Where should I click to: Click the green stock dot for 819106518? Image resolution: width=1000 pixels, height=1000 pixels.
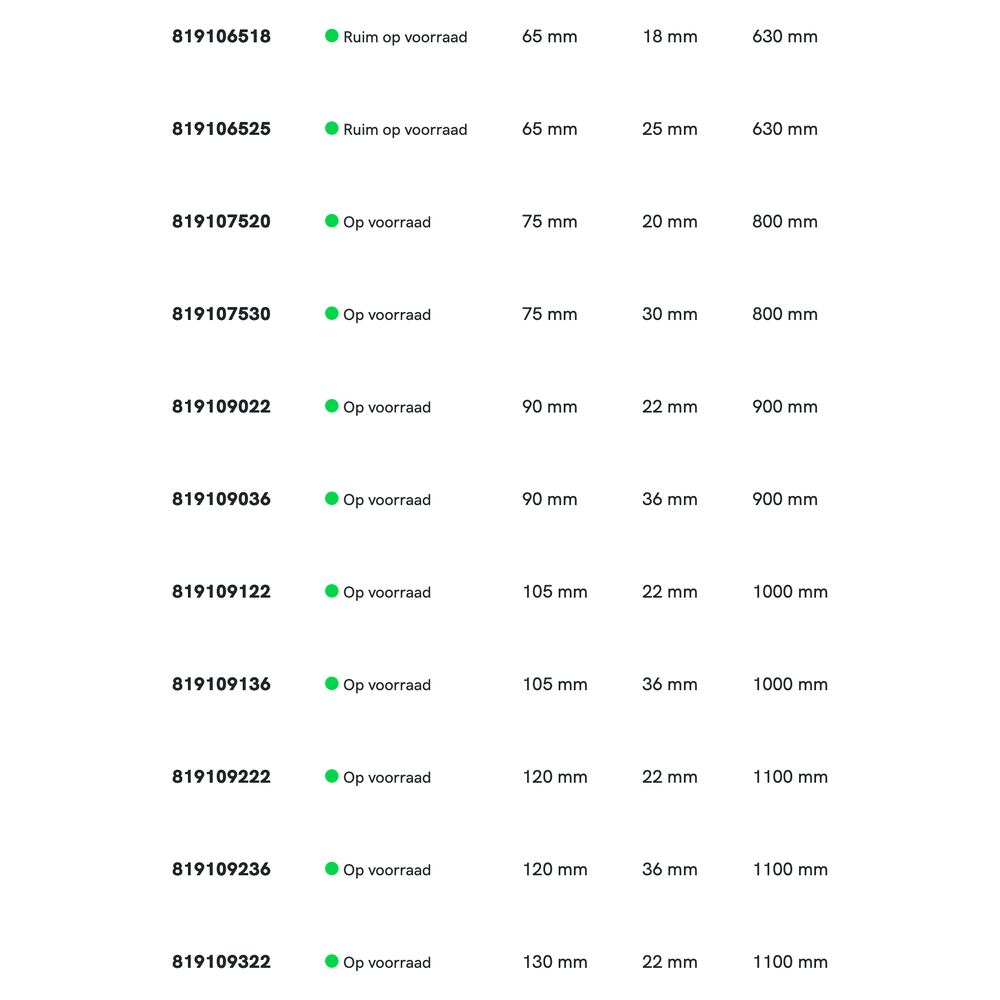(x=332, y=36)
